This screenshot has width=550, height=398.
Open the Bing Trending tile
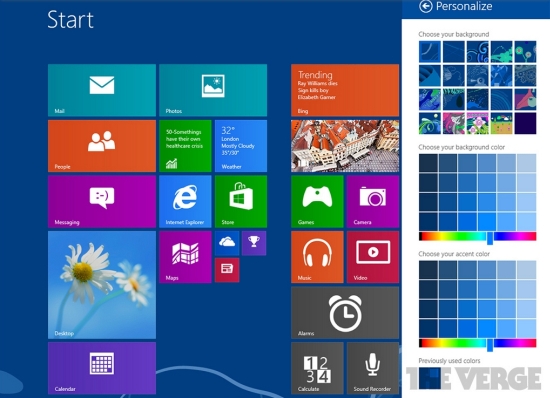pos(345,90)
